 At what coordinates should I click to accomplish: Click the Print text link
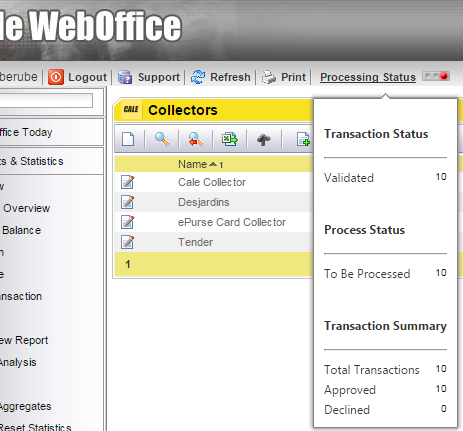coord(293,77)
